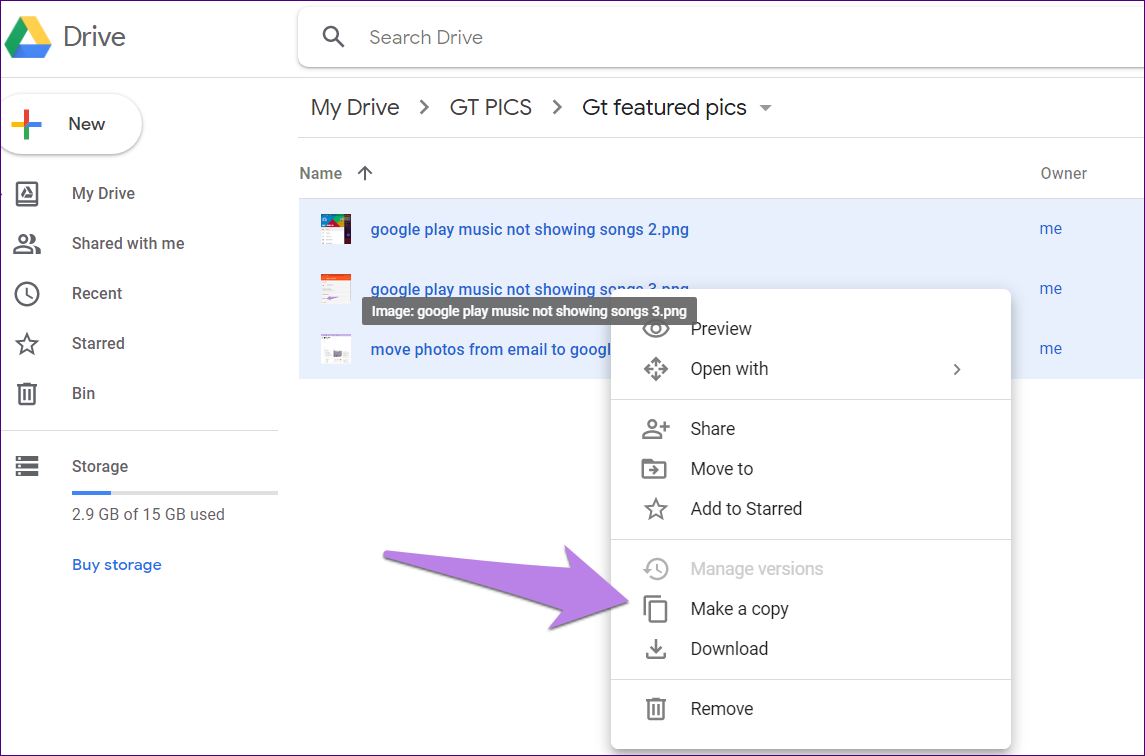Open the Bin from the sidebar
The image size is (1145, 756).
point(83,393)
